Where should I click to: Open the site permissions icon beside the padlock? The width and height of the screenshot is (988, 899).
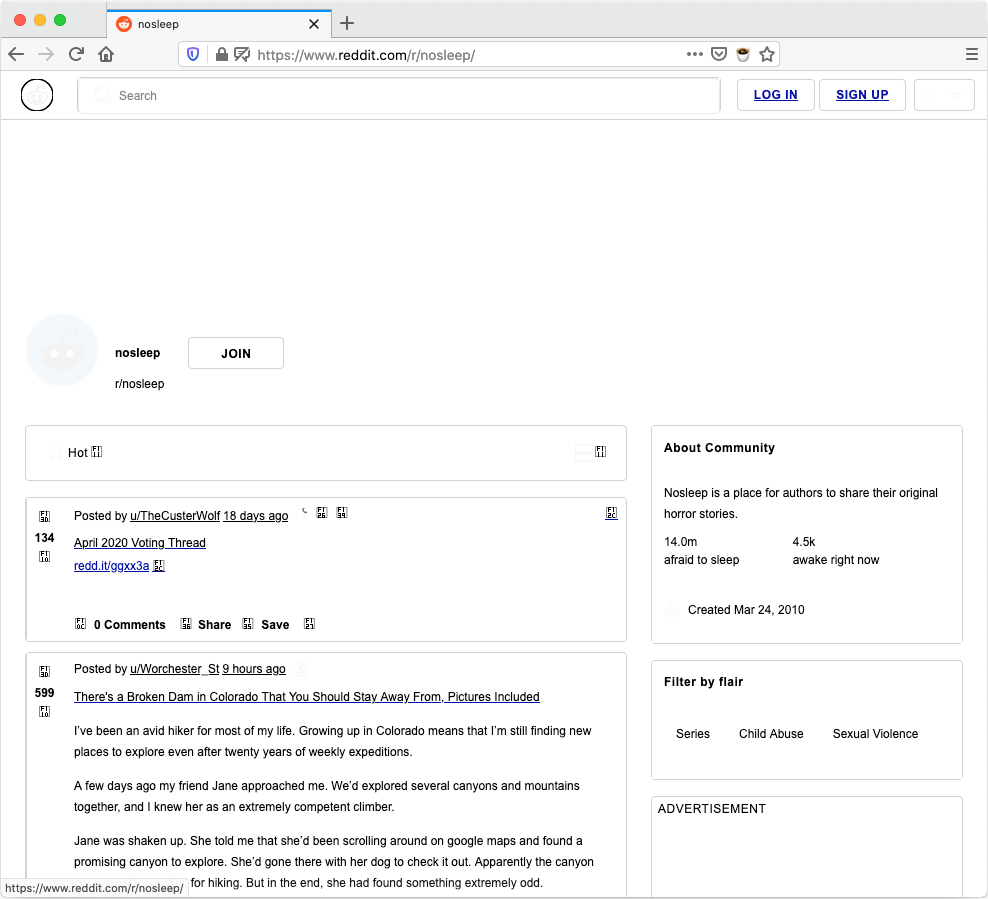coord(242,55)
